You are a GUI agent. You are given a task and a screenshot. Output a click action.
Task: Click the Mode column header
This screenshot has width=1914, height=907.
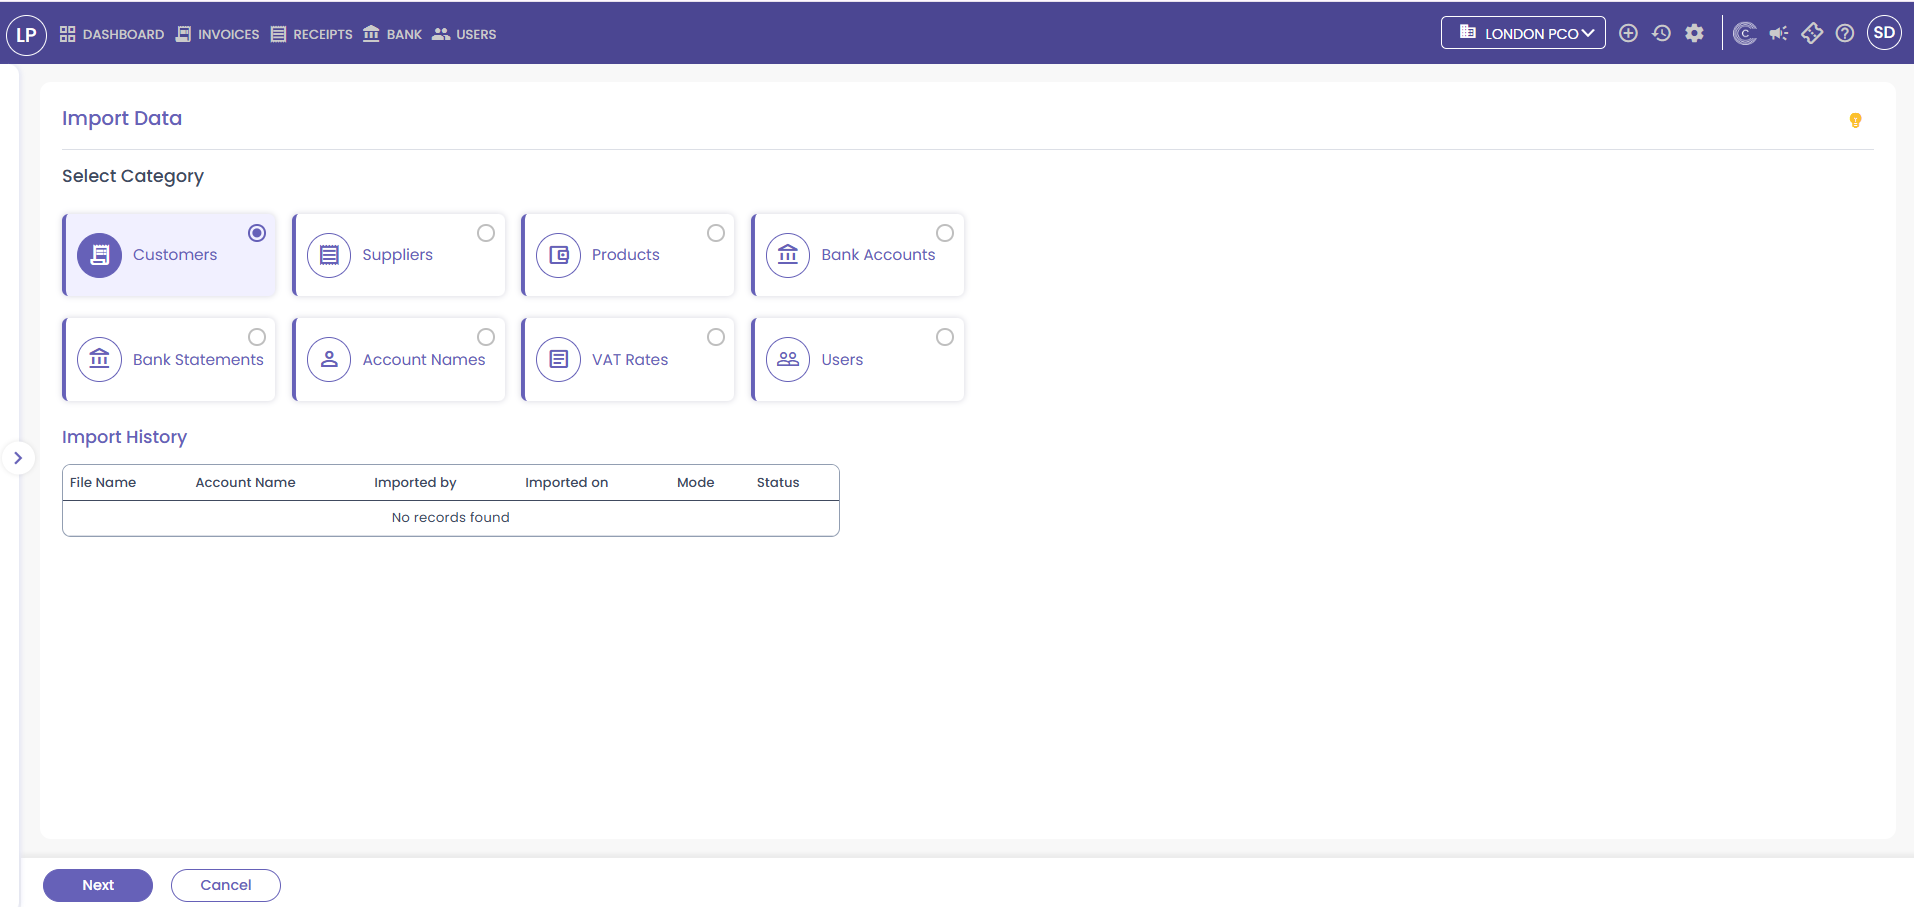696,482
